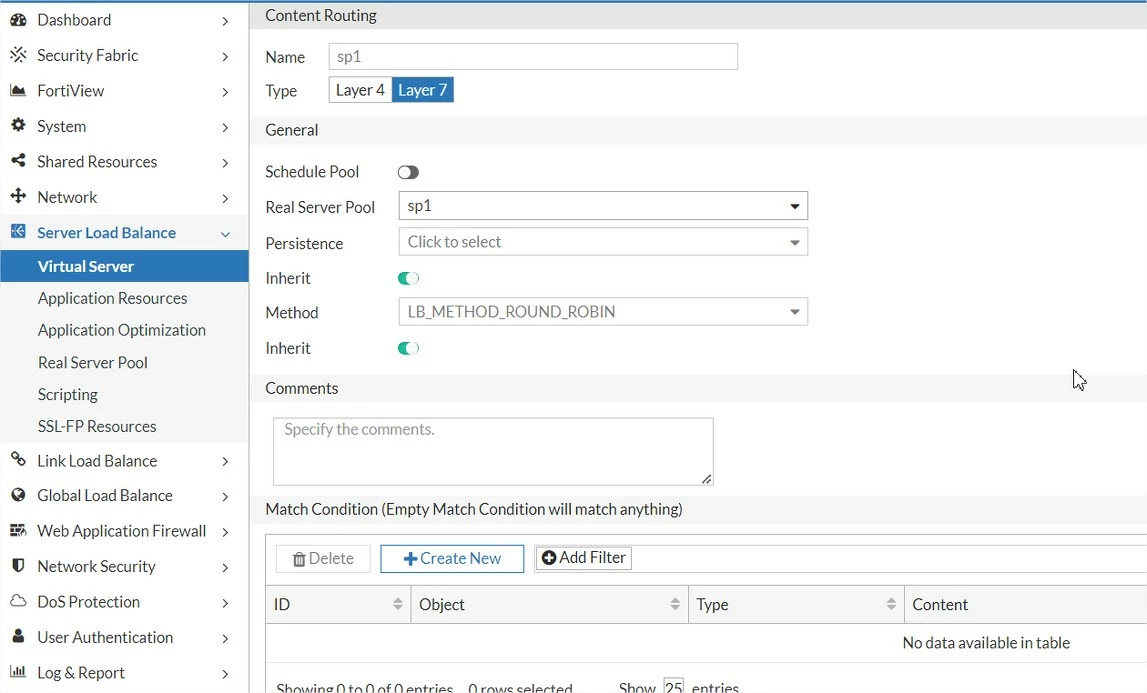Open the Real Server Pool dropdown
The width and height of the screenshot is (1147, 693).
pyautogui.click(x=603, y=206)
